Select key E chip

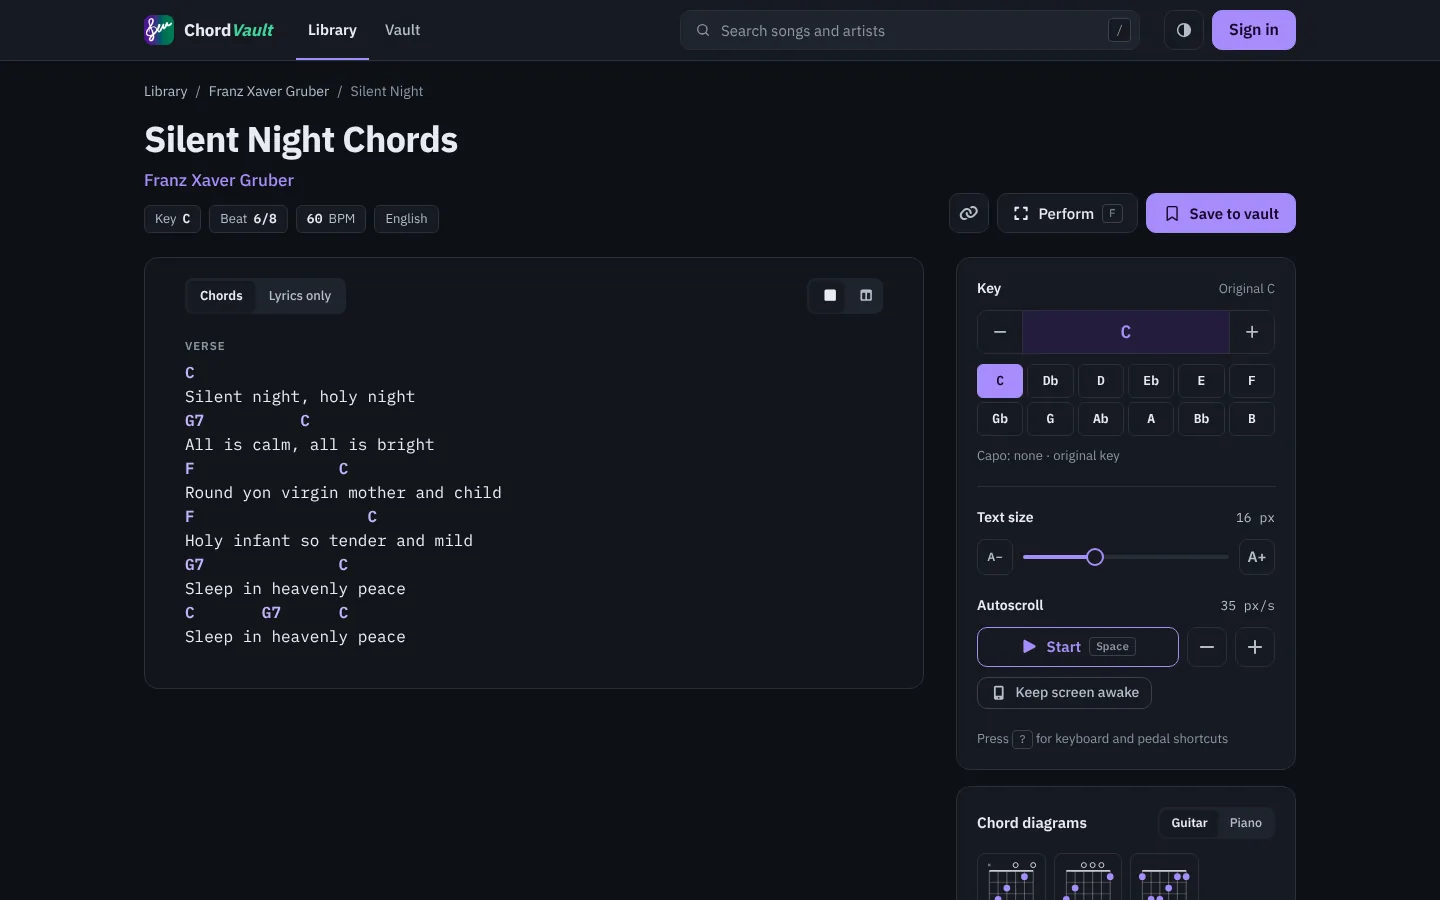[x=1201, y=381]
